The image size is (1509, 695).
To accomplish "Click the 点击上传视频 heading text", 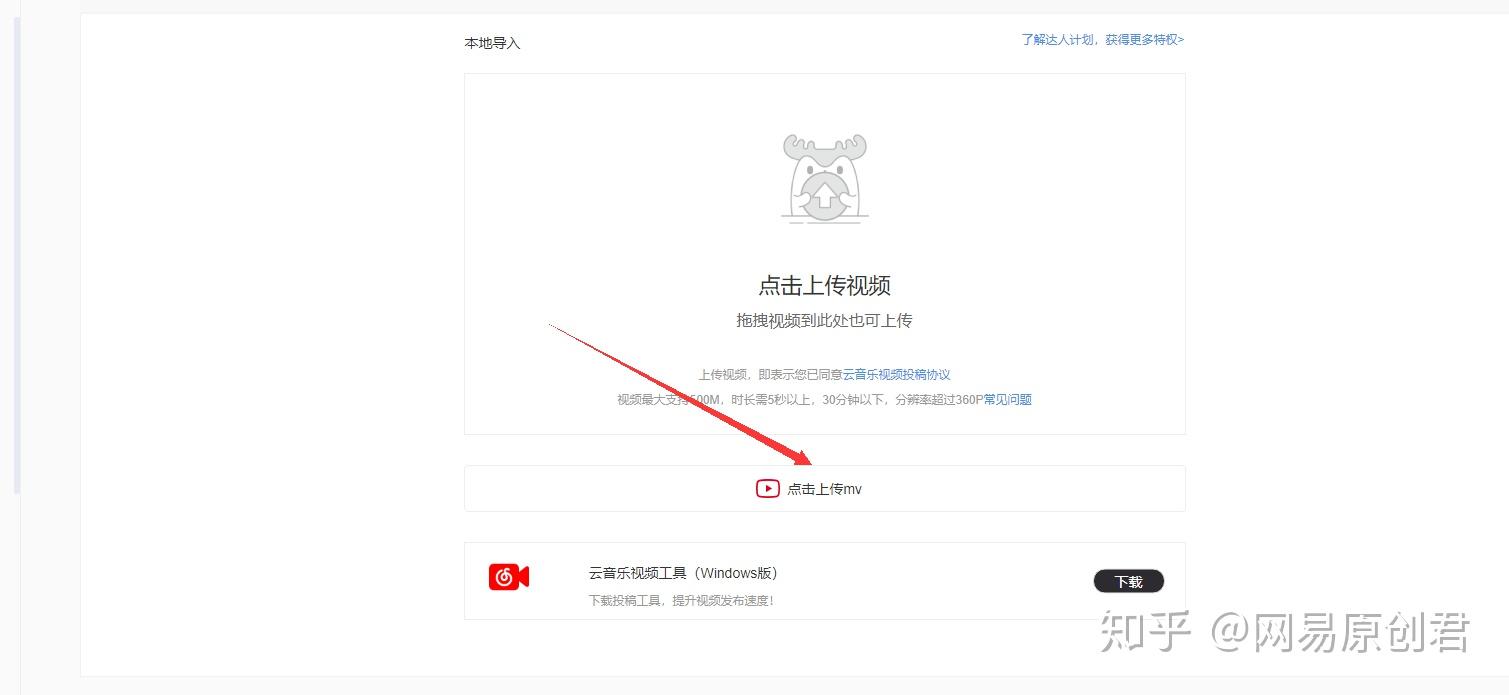I will 824,285.
